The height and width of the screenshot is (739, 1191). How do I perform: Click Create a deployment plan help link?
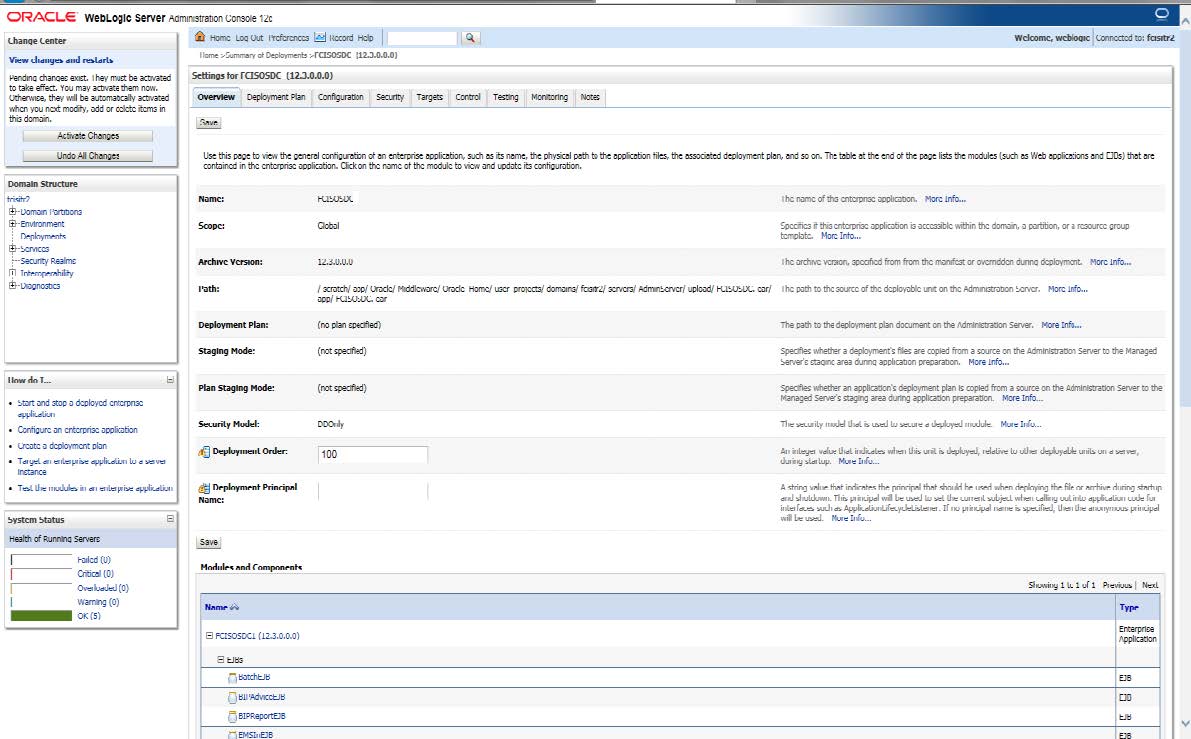pyautogui.click(x=62, y=446)
